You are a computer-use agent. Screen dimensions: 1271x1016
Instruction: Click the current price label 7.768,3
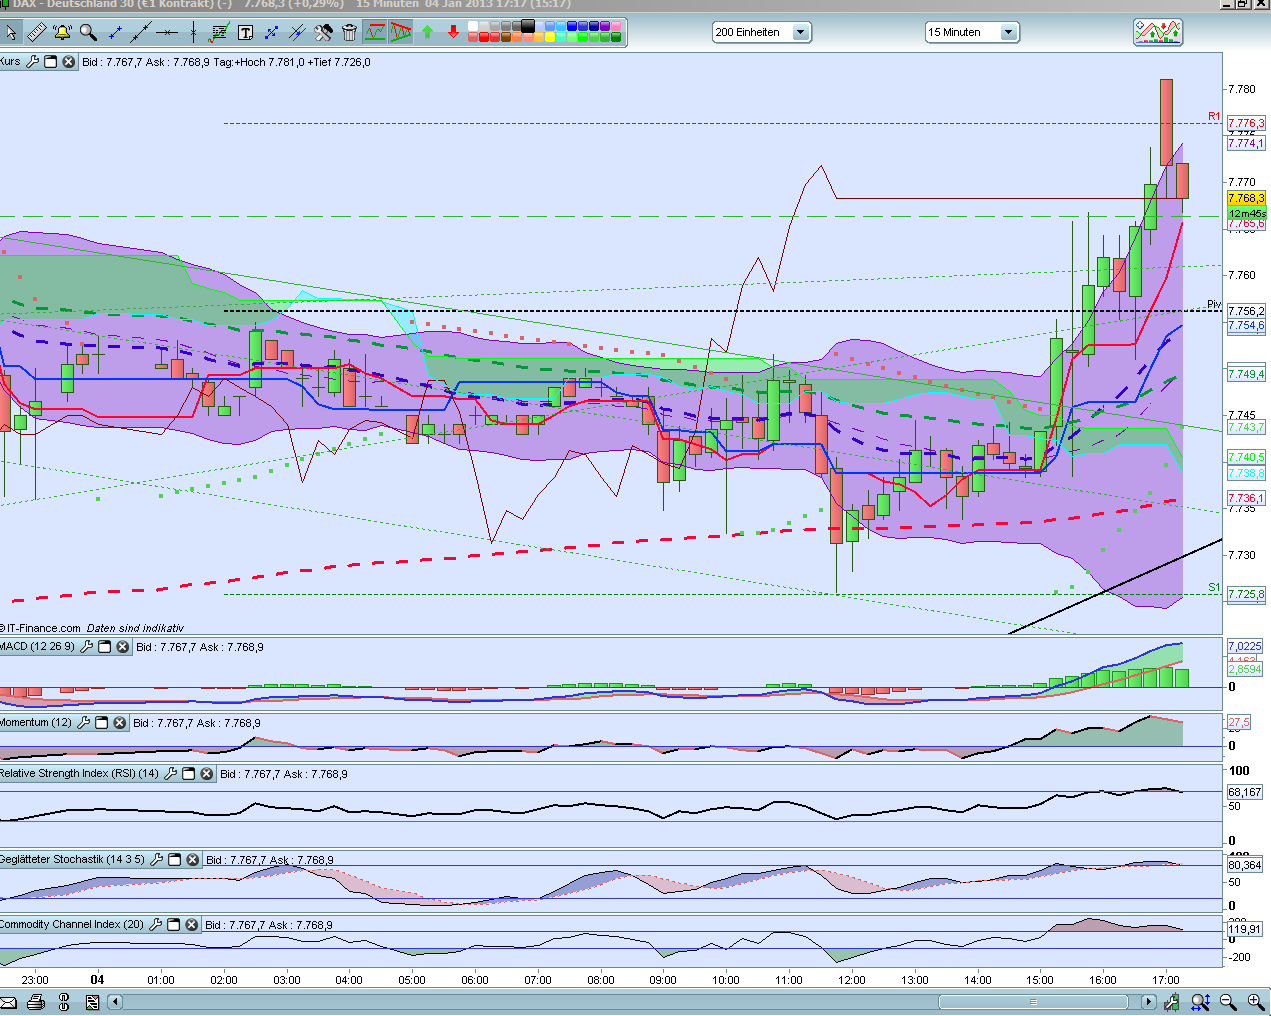(x=1246, y=198)
